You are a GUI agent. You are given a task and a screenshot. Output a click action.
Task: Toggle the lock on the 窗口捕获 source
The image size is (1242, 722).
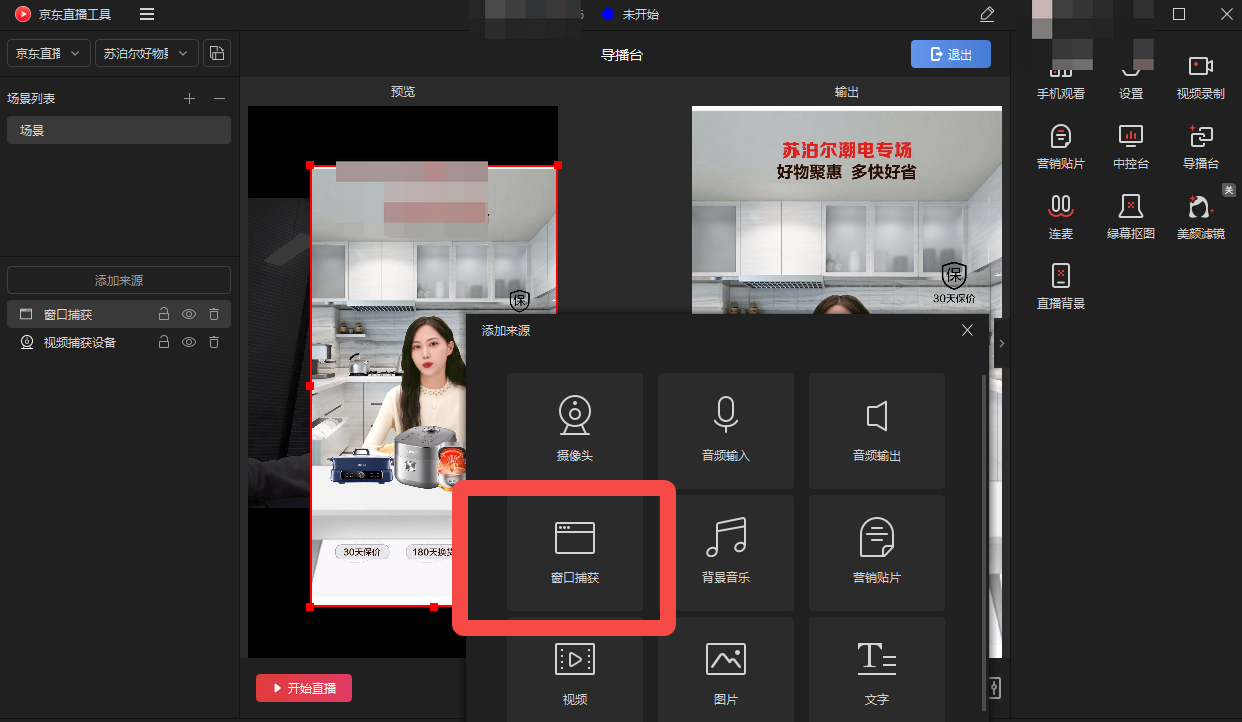pos(164,314)
